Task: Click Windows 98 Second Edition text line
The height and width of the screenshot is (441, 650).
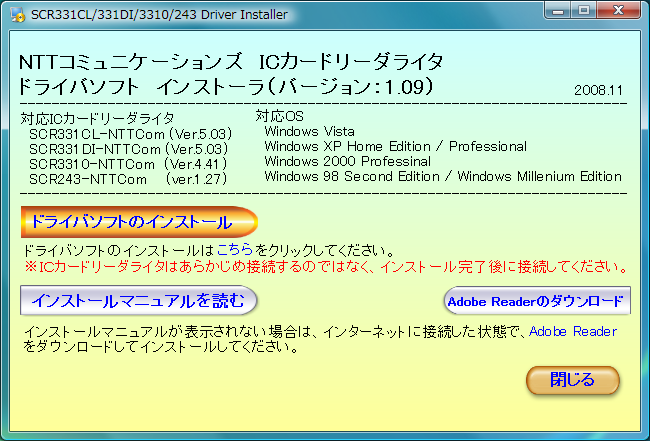Action: coord(443,176)
